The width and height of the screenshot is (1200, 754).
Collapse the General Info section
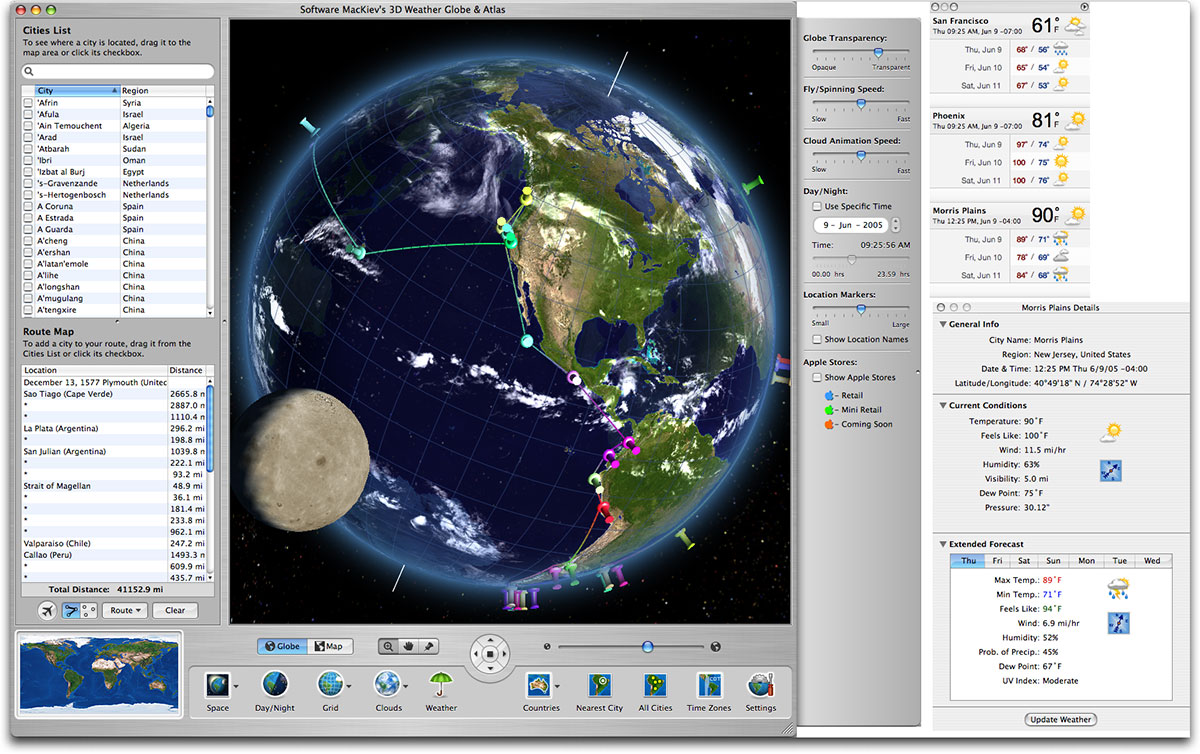[x=942, y=324]
